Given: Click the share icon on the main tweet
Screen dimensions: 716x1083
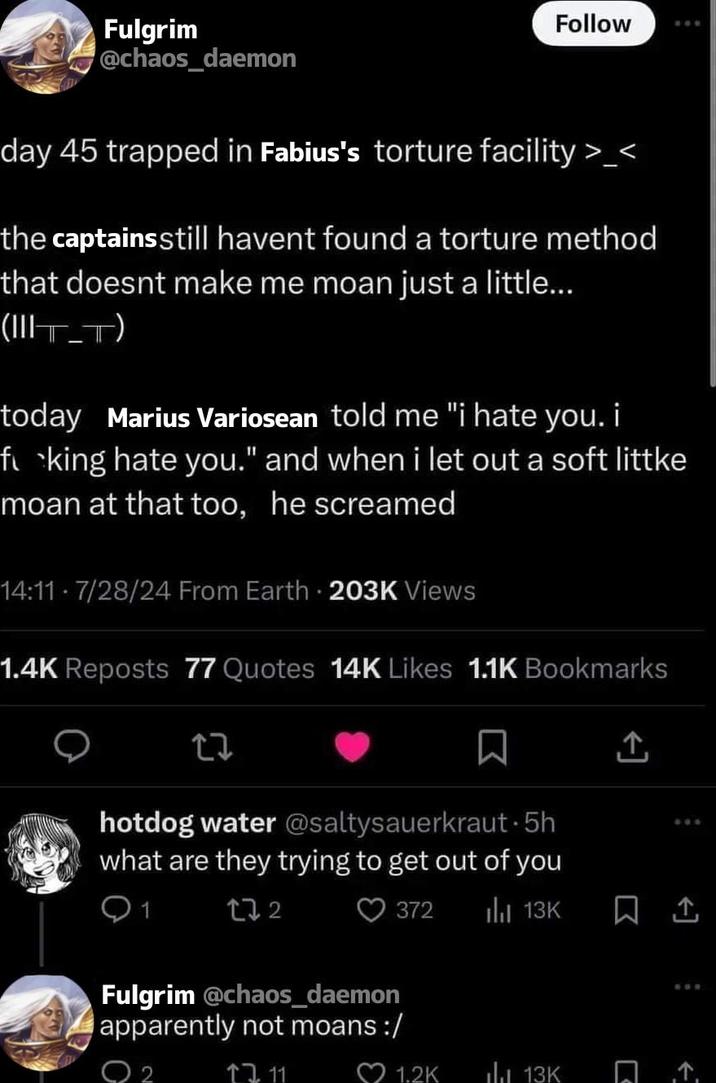Looking at the screenshot, I should [x=632, y=746].
